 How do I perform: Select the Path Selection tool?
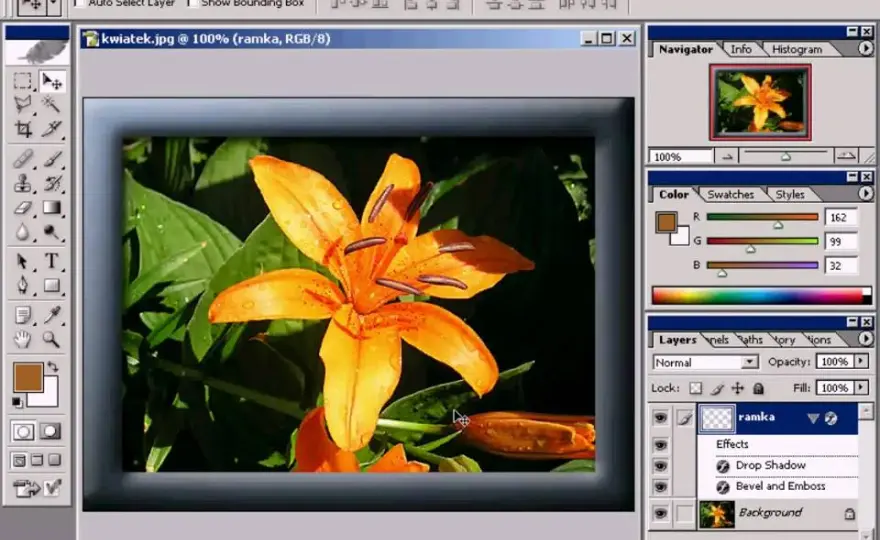coord(22,262)
